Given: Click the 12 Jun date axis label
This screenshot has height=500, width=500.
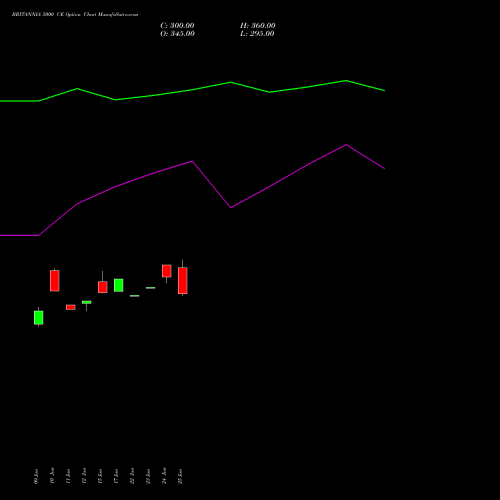Looking at the screenshot, I should pos(84,476).
